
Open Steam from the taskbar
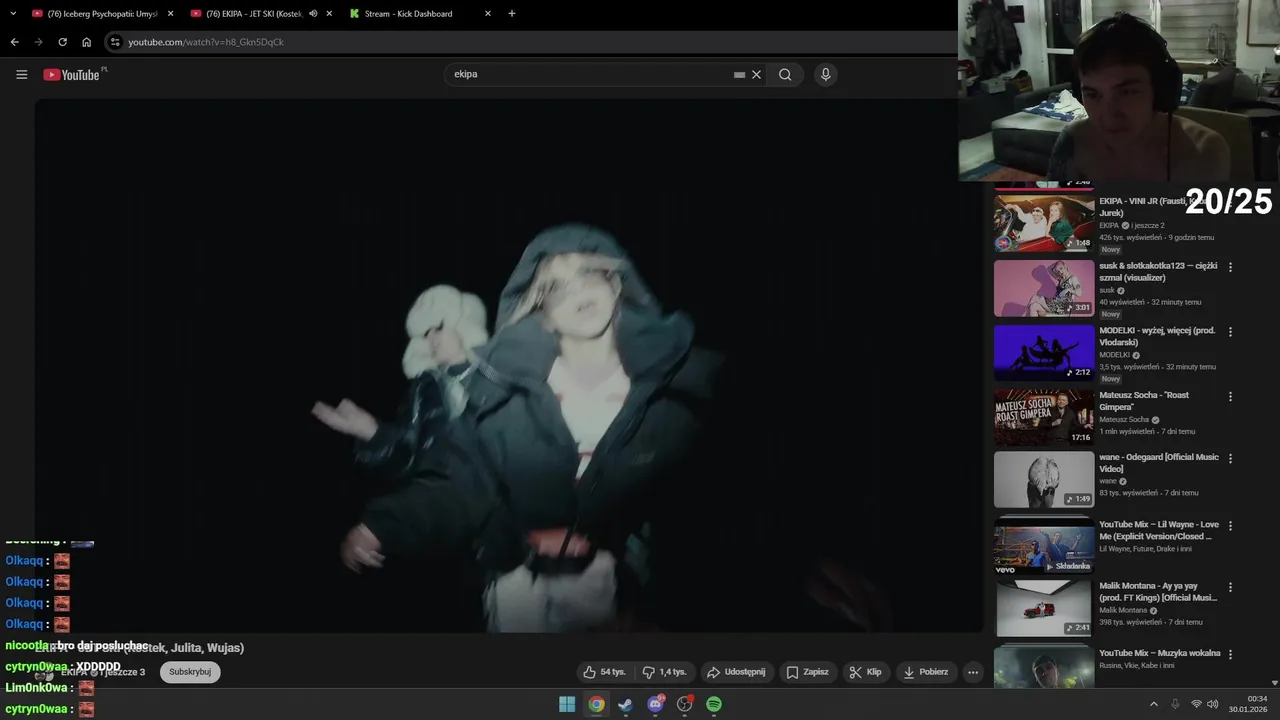(625, 704)
